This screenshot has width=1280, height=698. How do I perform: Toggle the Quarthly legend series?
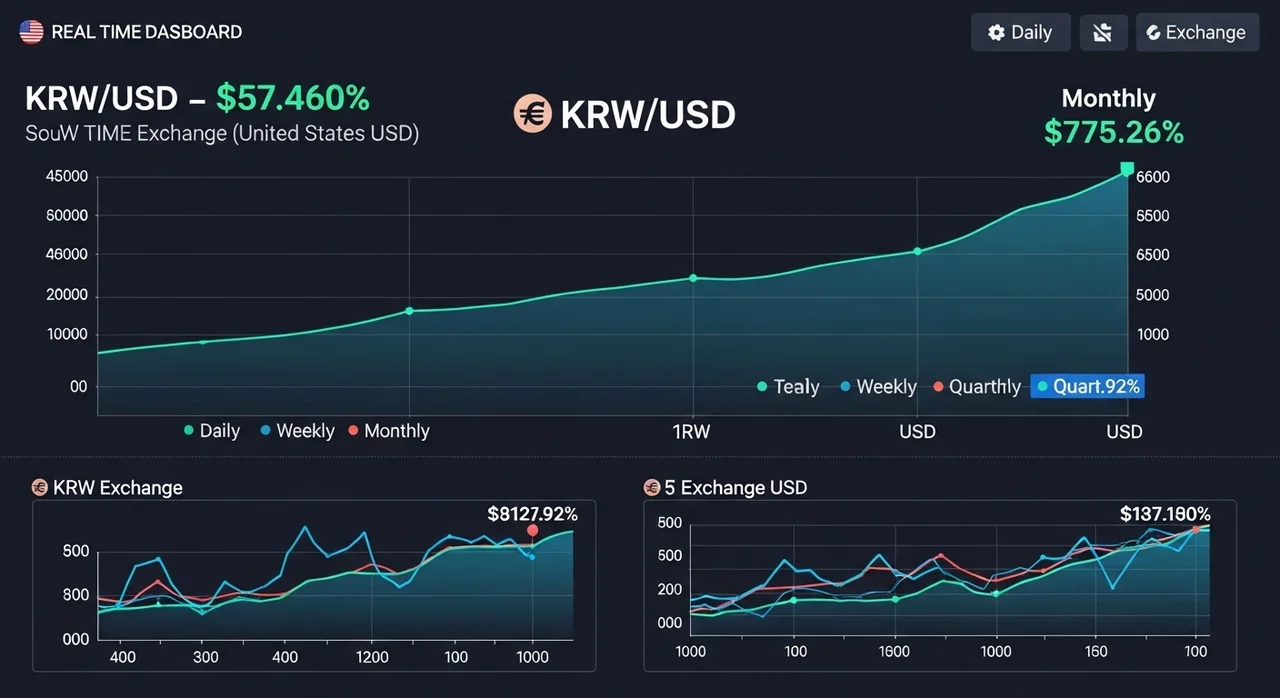tap(976, 387)
